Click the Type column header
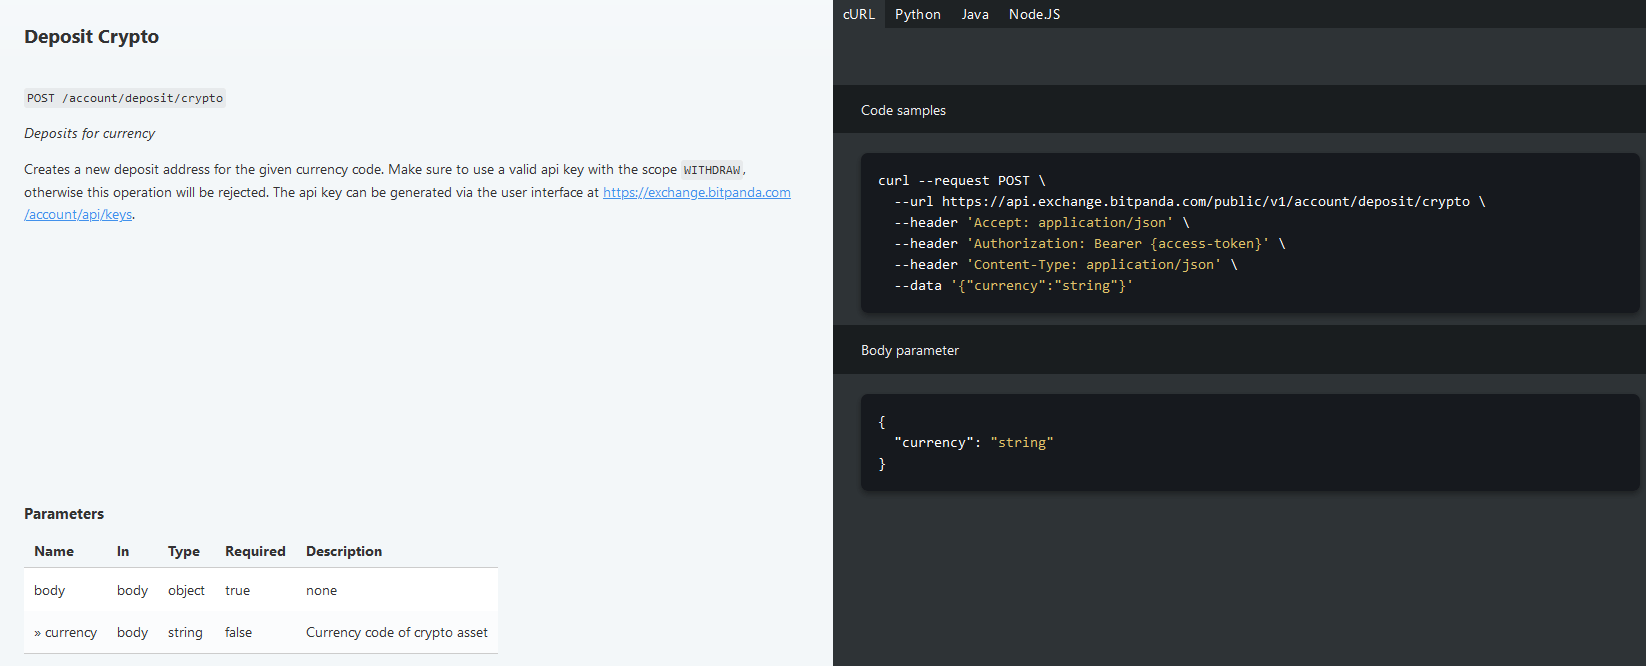This screenshot has height=666, width=1646. (x=184, y=551)
